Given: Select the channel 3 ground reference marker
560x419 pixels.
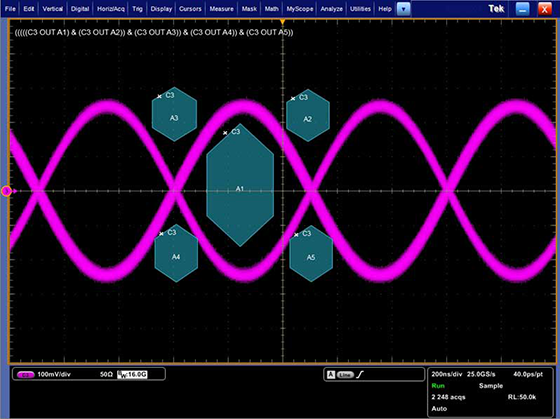Looking at the screenshot, I should tap(6, 191).
